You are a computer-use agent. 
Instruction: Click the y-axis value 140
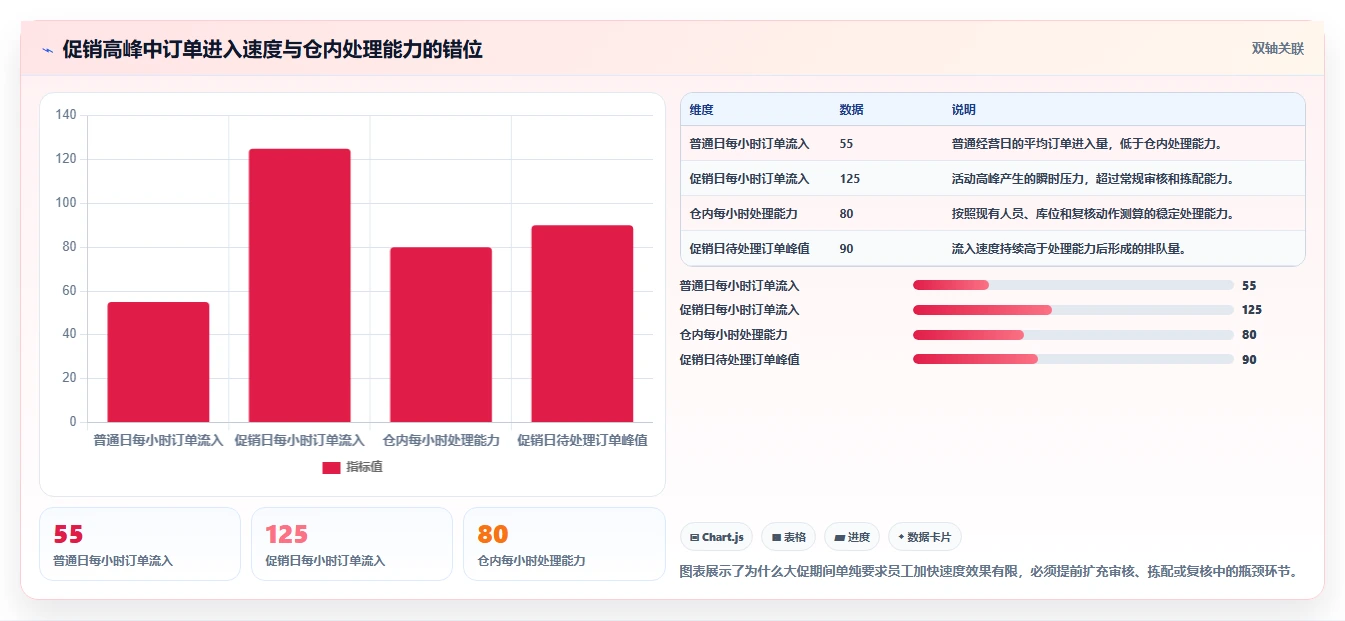(66, 115)
